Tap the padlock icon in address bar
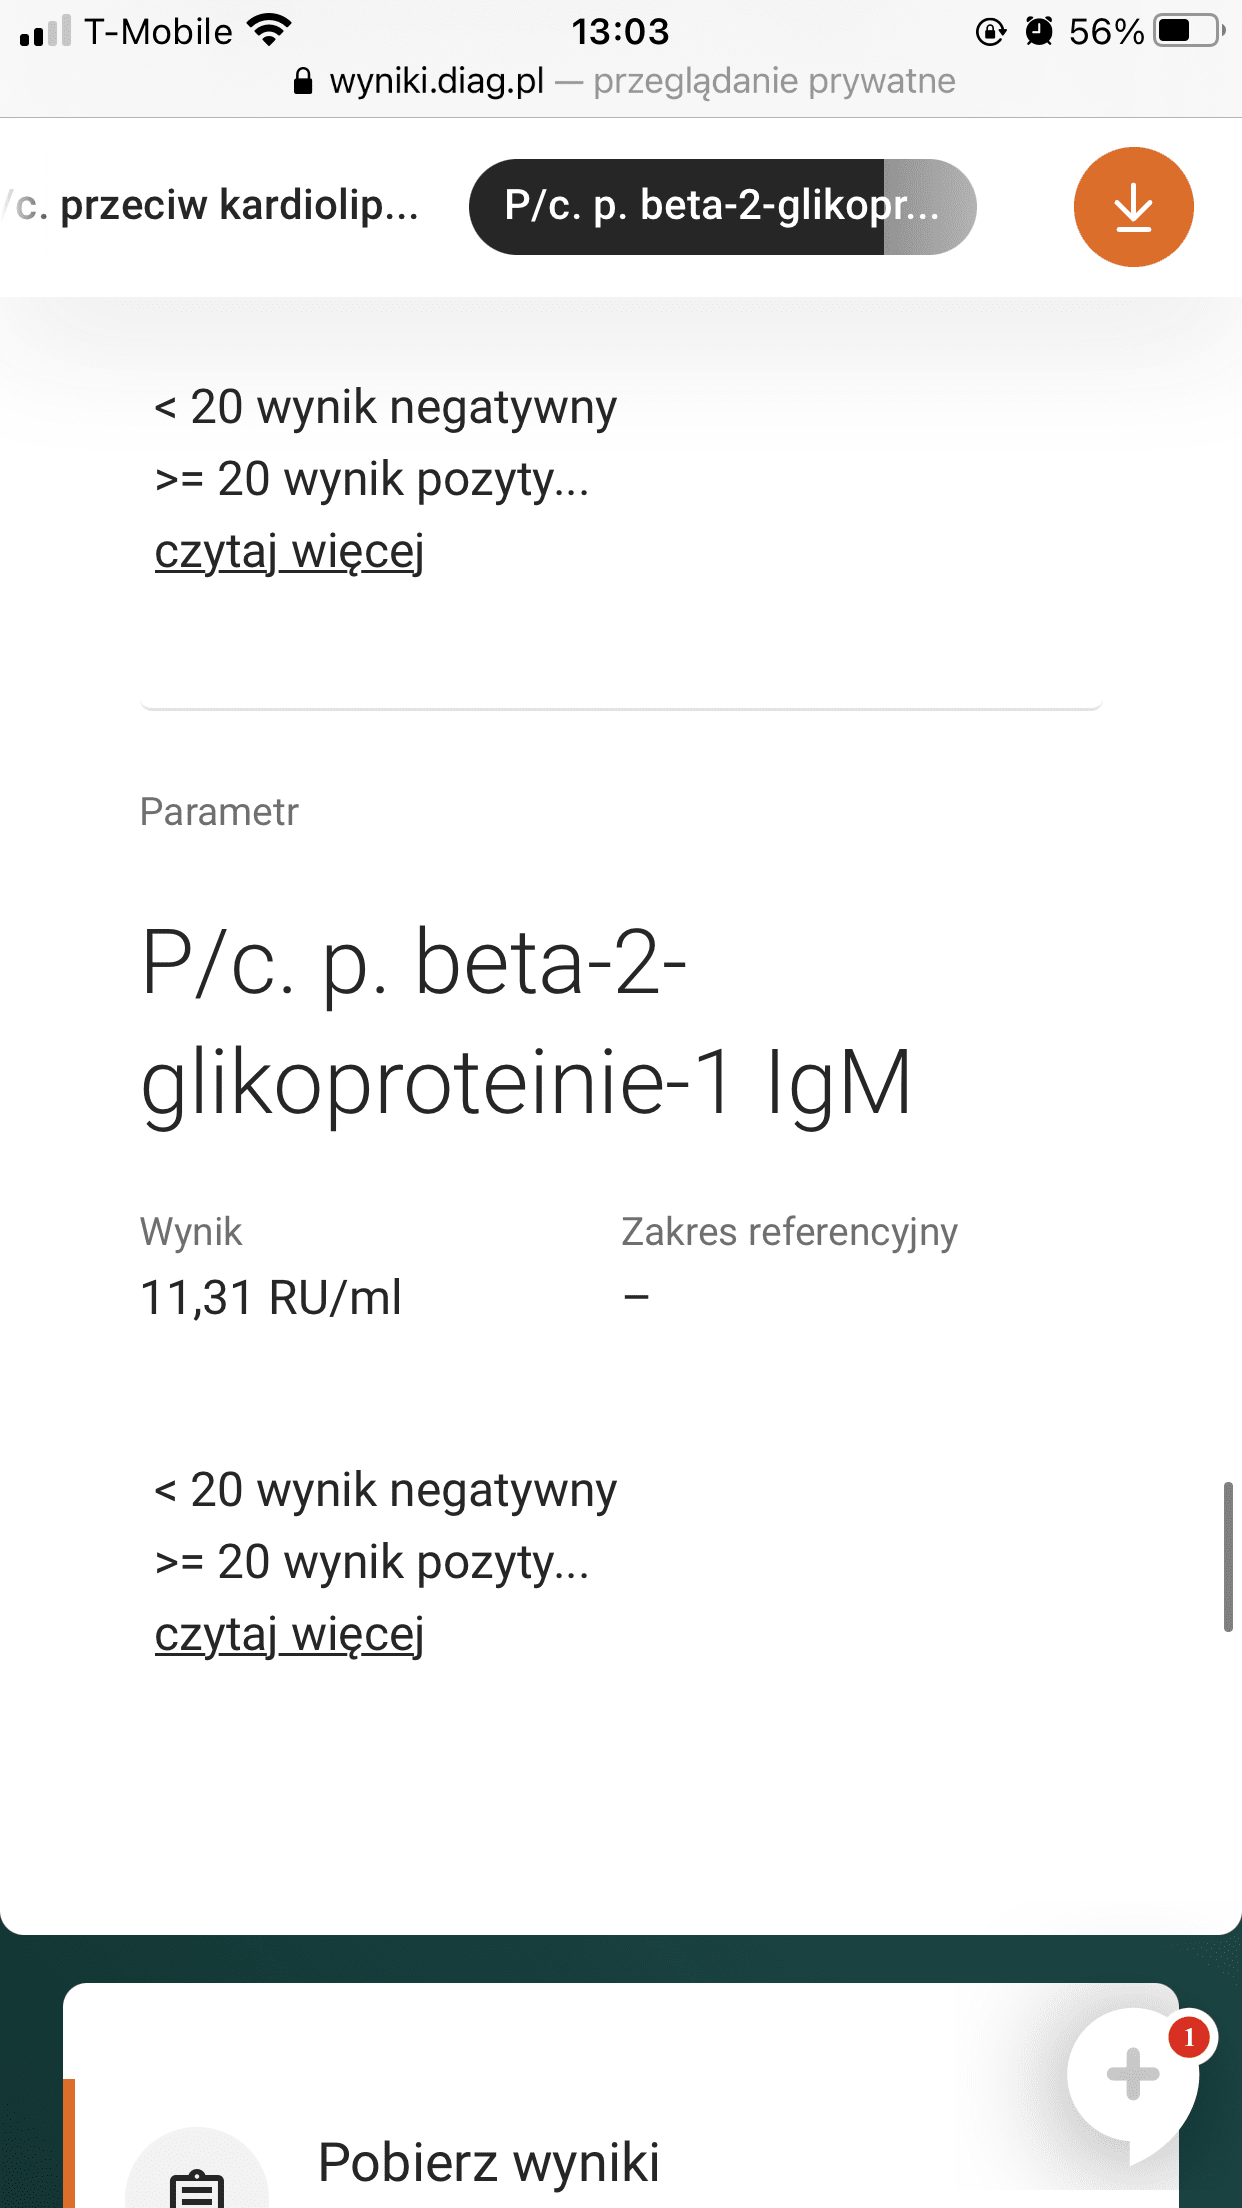Image resolution: width=1242 pixels, height=2208 pixels. (x=303, y=81)
